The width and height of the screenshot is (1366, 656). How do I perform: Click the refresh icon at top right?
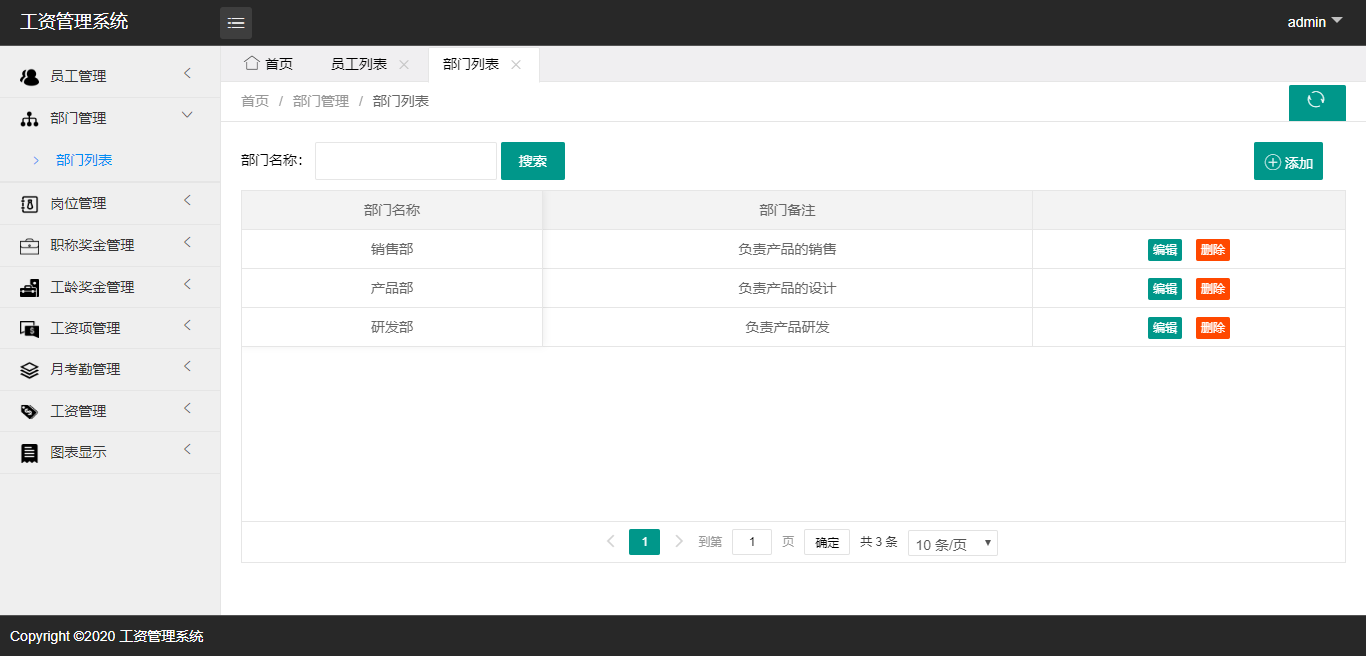point(1317,102)
